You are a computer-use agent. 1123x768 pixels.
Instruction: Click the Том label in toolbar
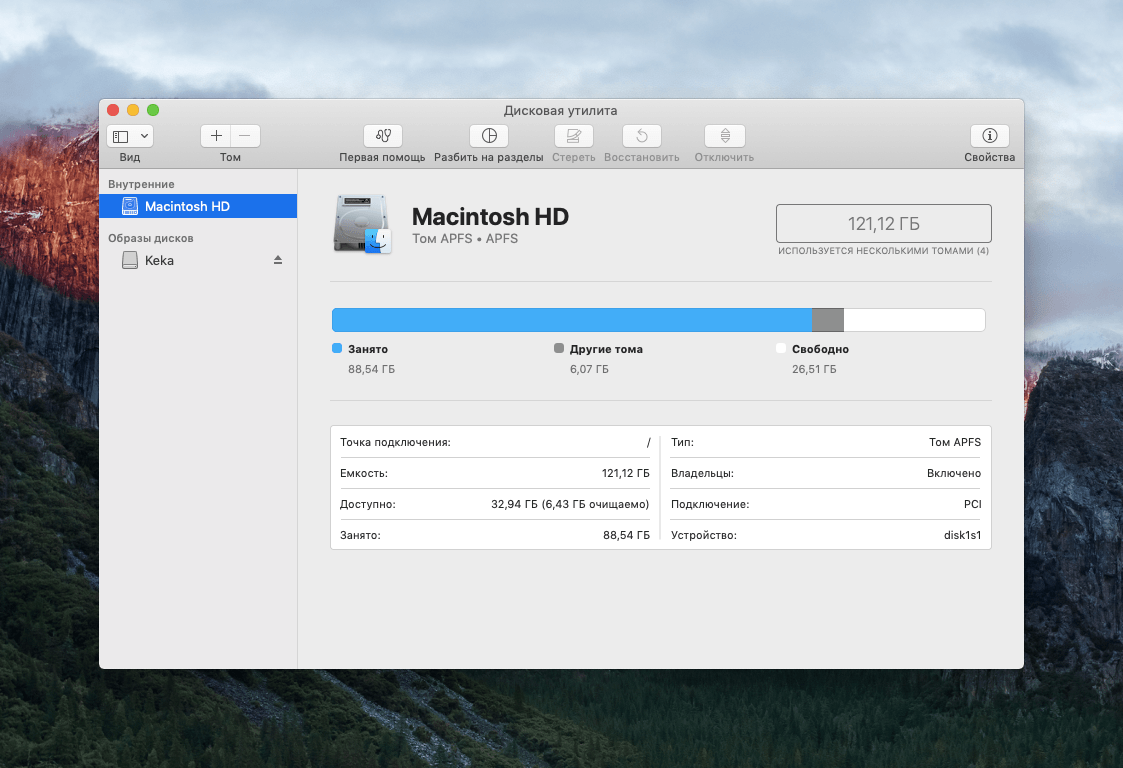coord(230,157)
